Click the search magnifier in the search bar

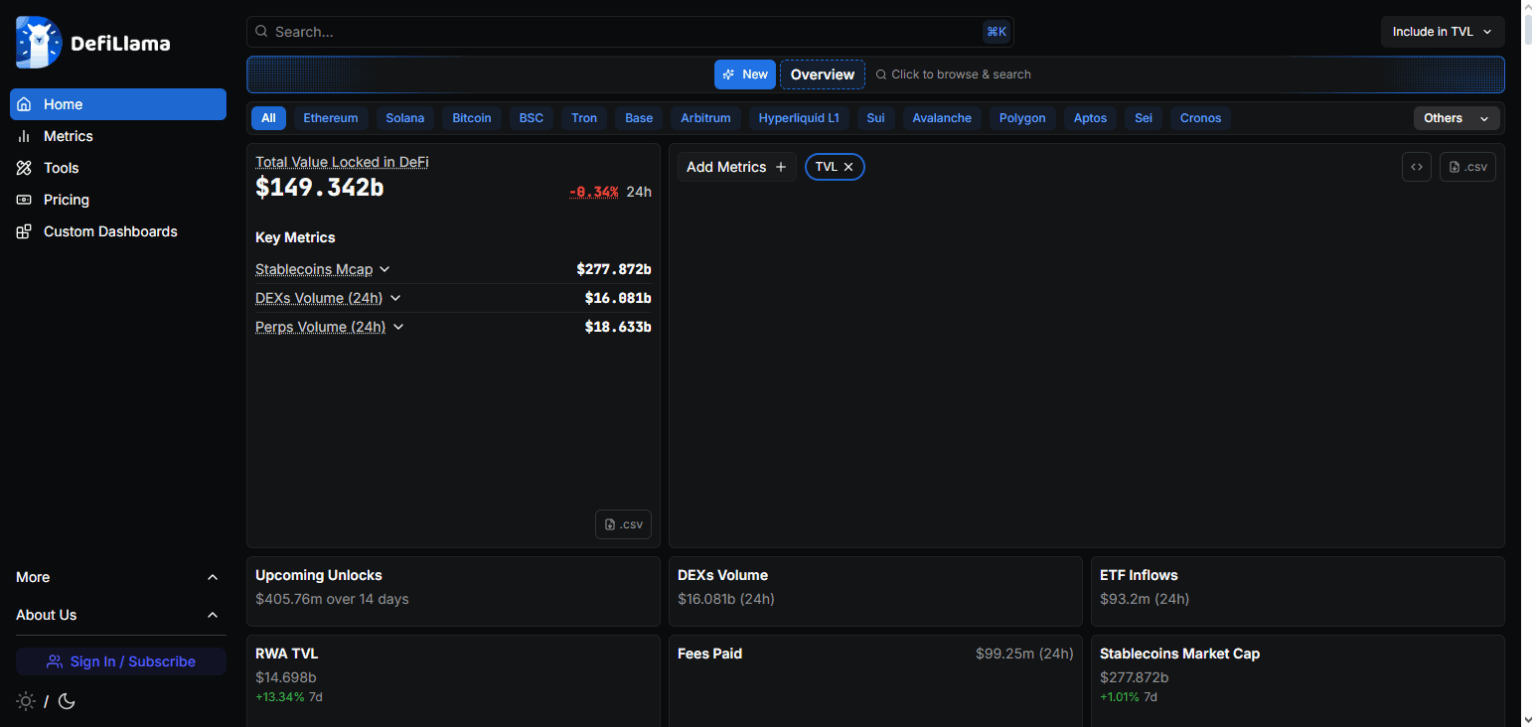tap(261, 31)
